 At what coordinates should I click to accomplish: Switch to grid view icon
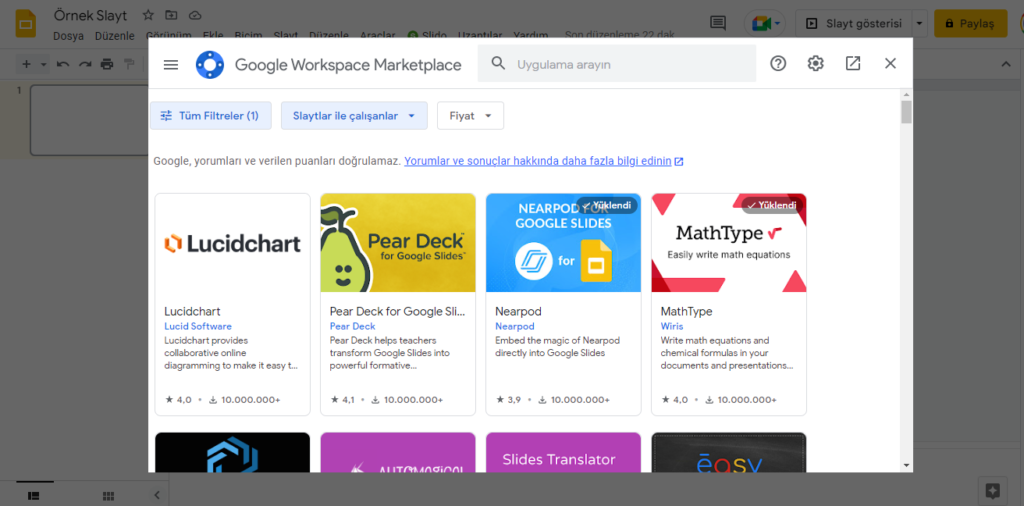click(108, 496)
